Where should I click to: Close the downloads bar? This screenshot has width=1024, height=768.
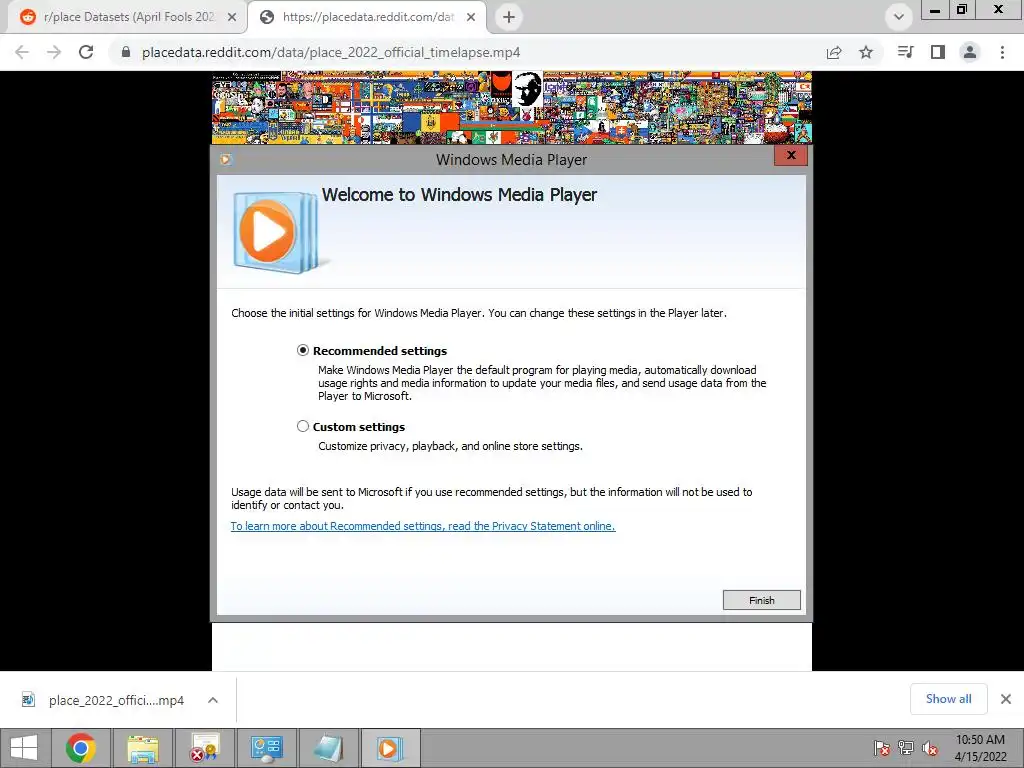pos(1006,699)
